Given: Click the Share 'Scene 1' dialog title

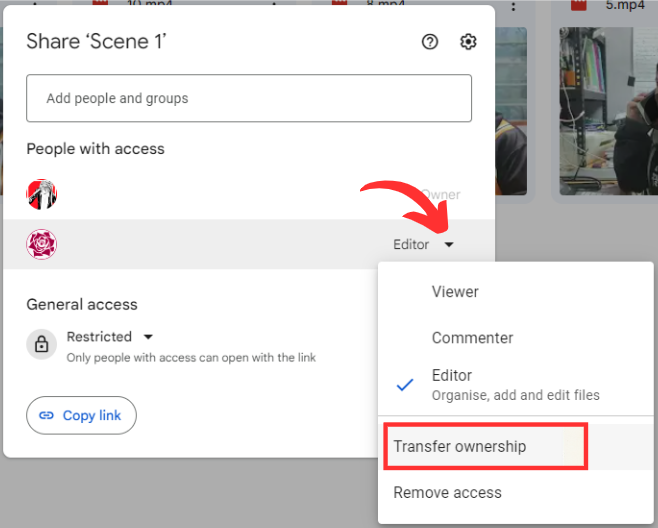Looking at the screenshot, I should click(x=96, y=42).
